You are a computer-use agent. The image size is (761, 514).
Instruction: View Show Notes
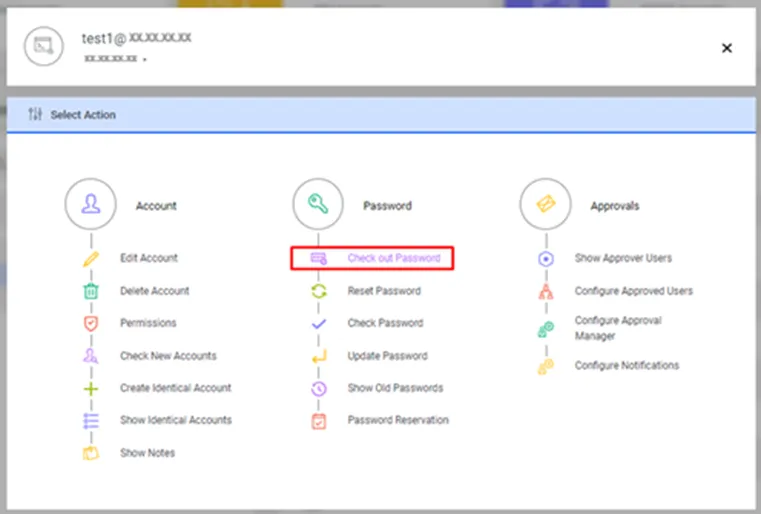point(148,453)
